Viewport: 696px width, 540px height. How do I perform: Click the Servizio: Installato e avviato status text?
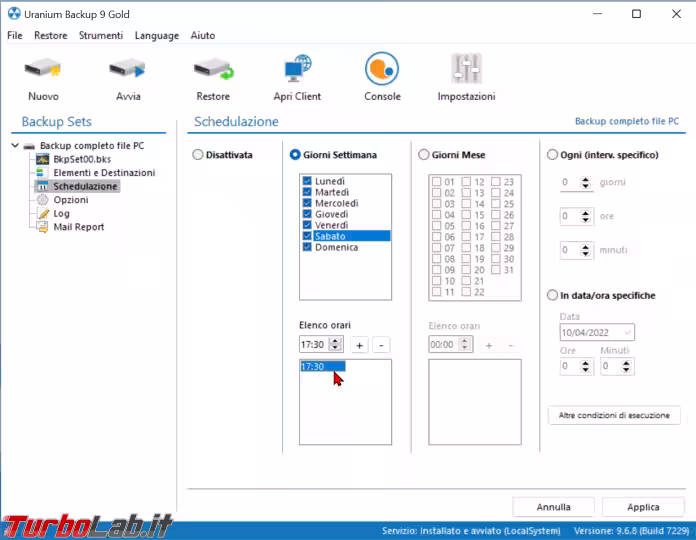click(471, 531)
